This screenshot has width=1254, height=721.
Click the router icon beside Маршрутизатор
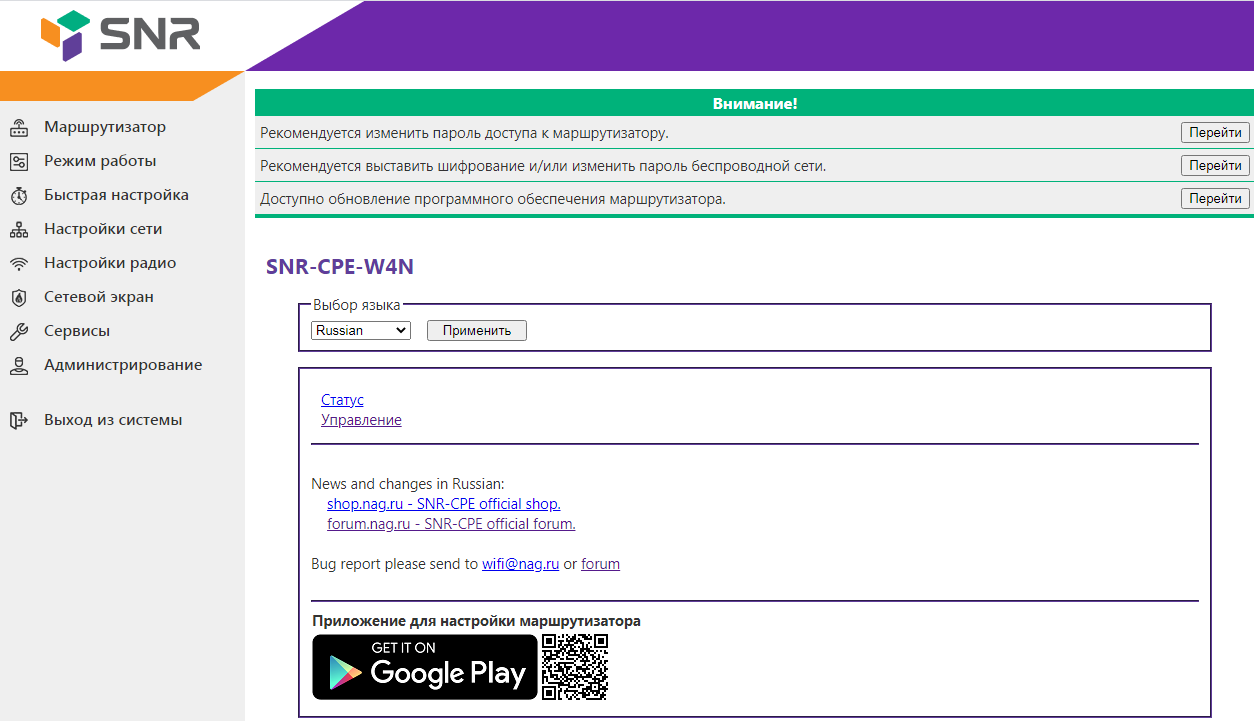(18, 128)
